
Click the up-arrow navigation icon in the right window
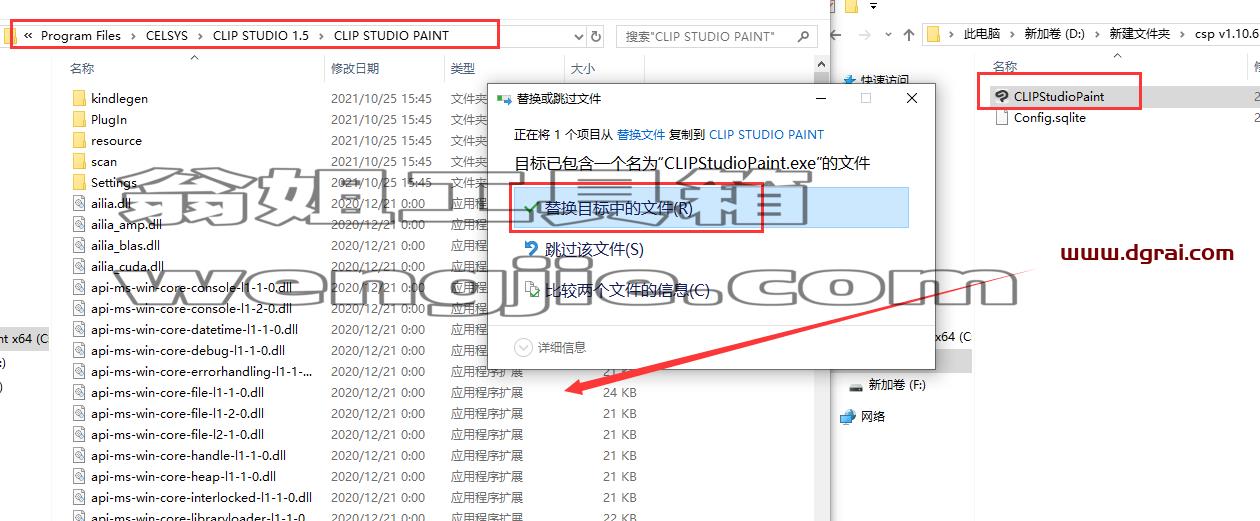[x=909, y=34]
